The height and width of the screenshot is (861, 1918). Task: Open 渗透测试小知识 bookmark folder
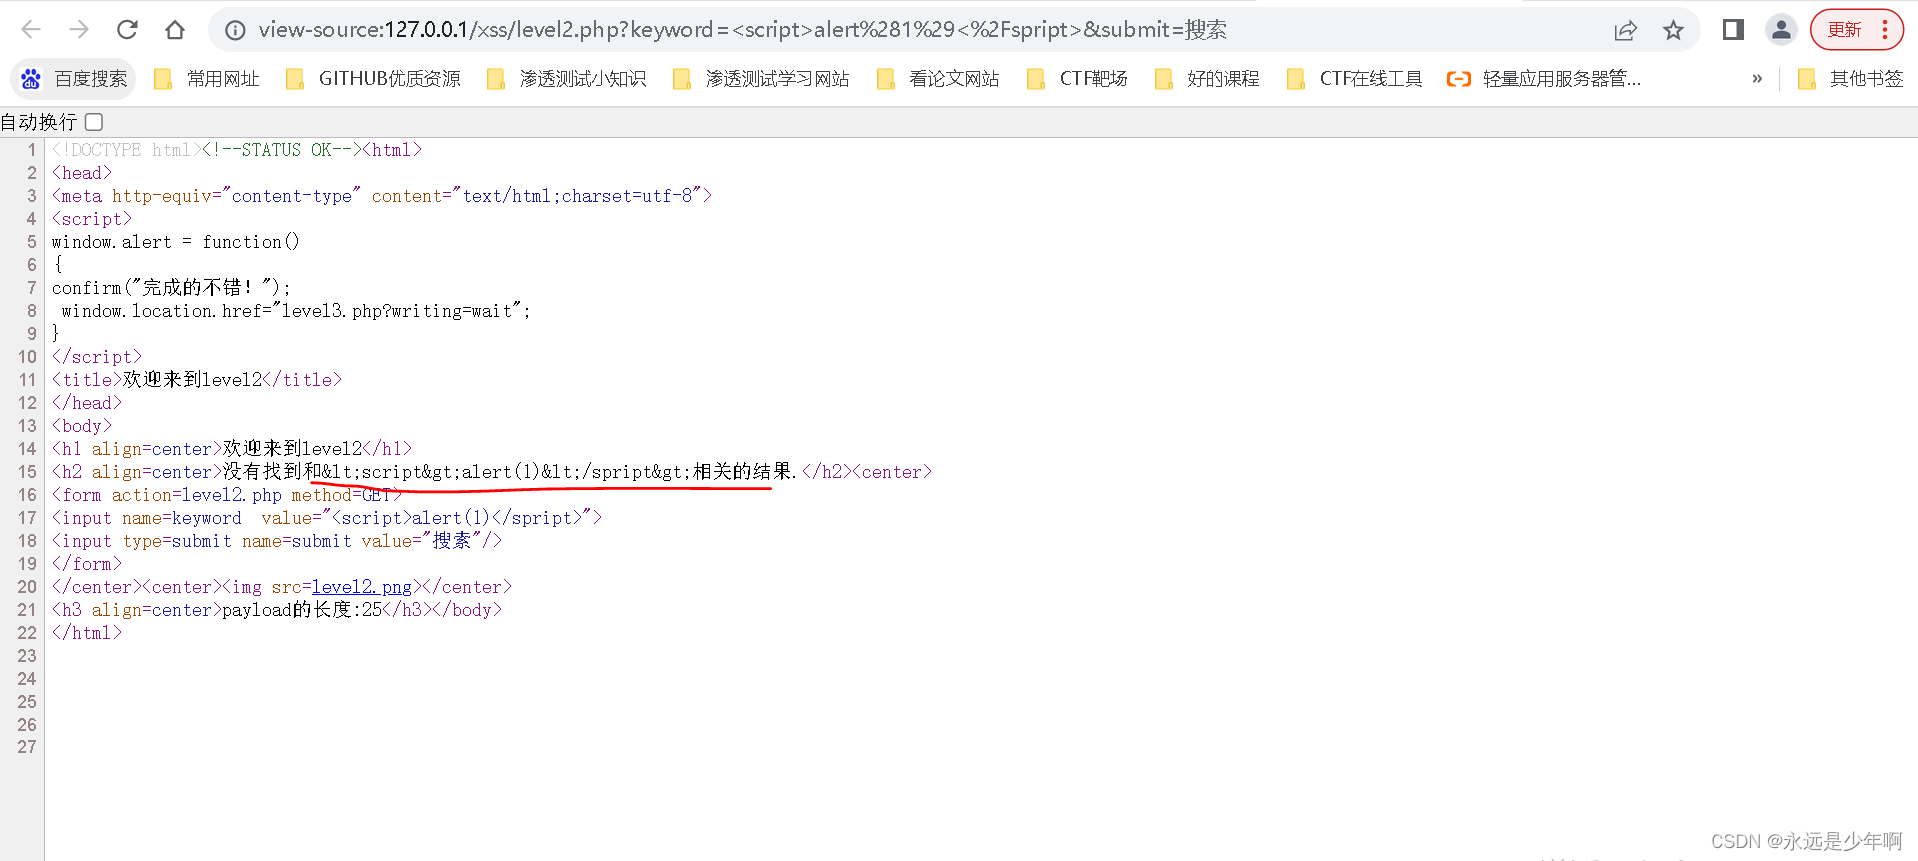[566, 79]
